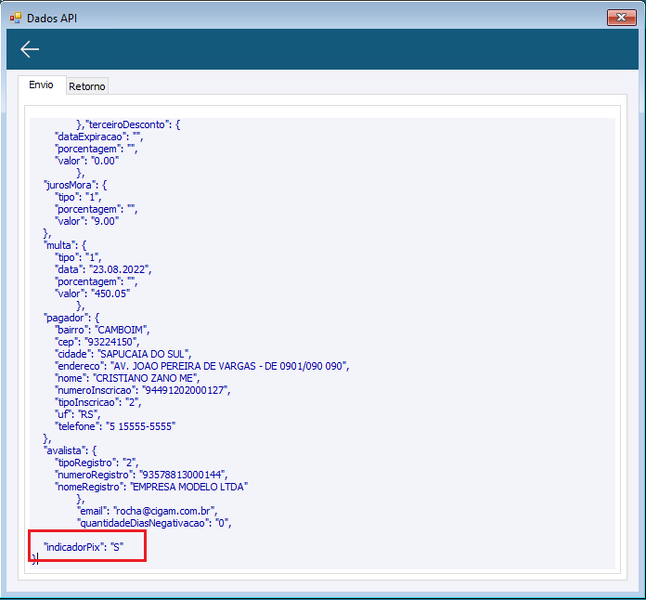Viewport: 646px width, 600px height.
Task: Click the "email" rocha@cigam.com.br line
Action: click(147, 511)
